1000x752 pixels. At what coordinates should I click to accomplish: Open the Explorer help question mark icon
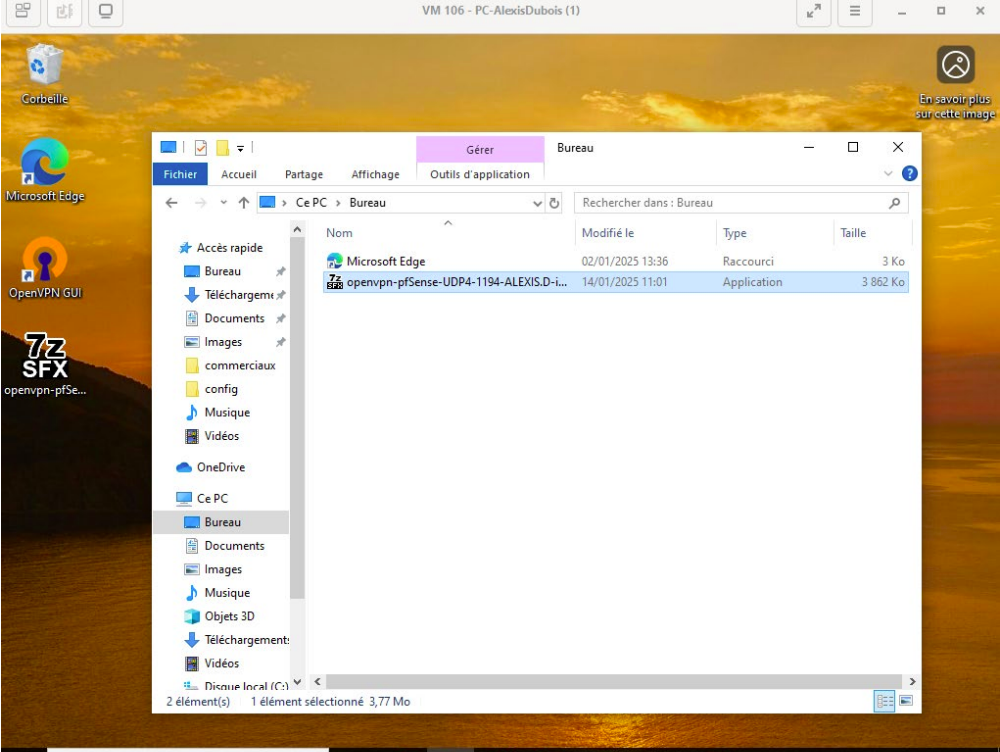909,173
